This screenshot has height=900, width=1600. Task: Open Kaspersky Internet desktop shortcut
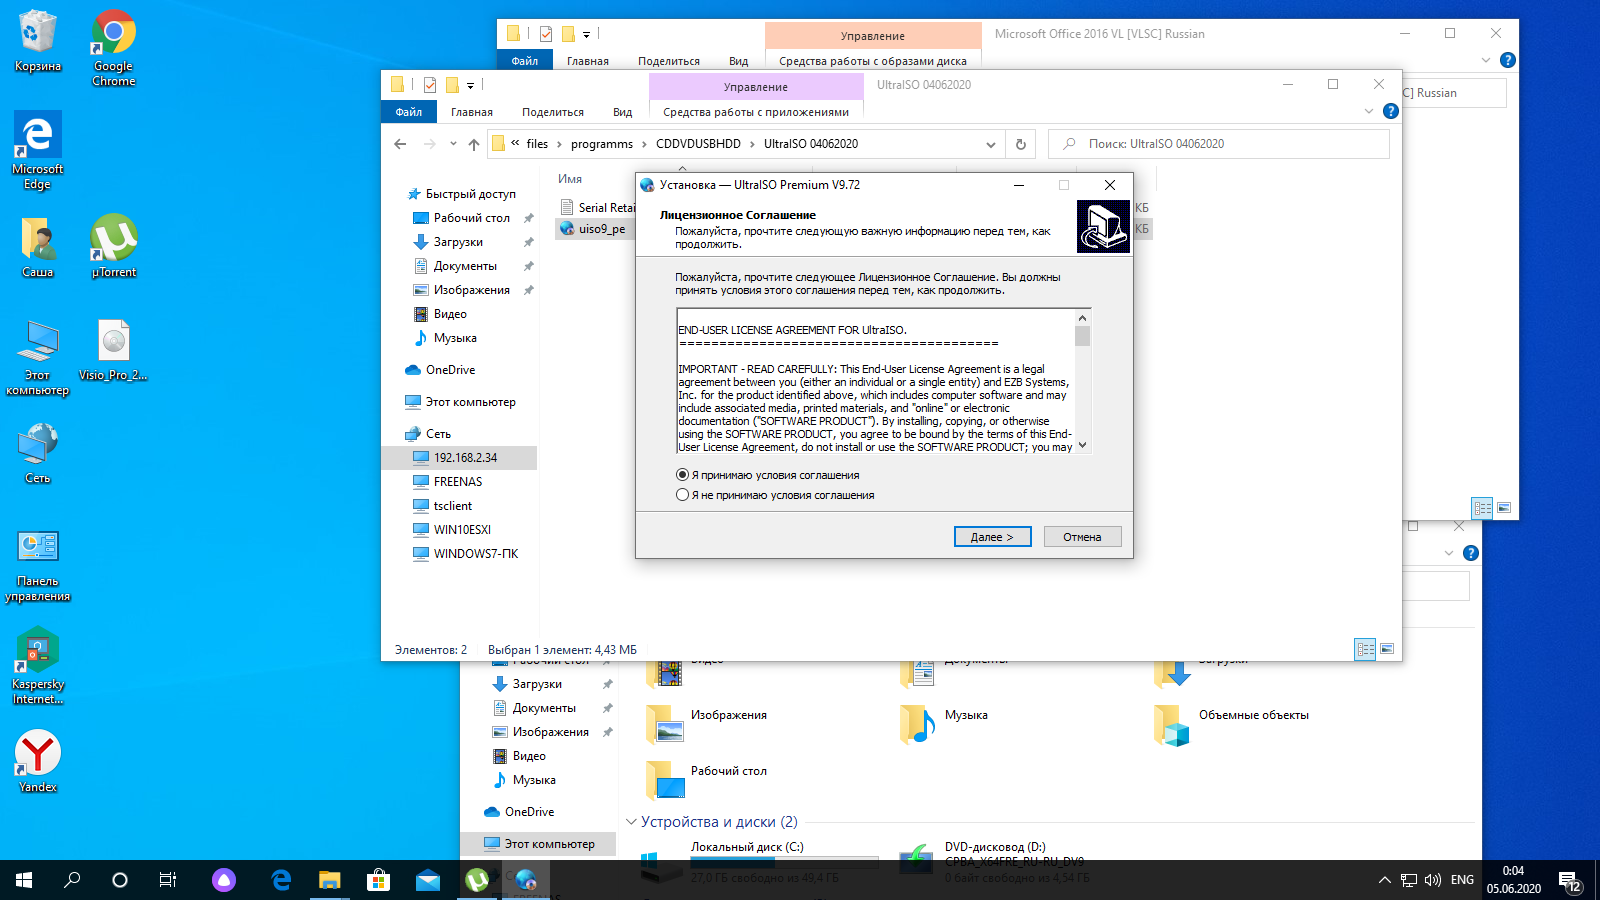coord(38,666)
